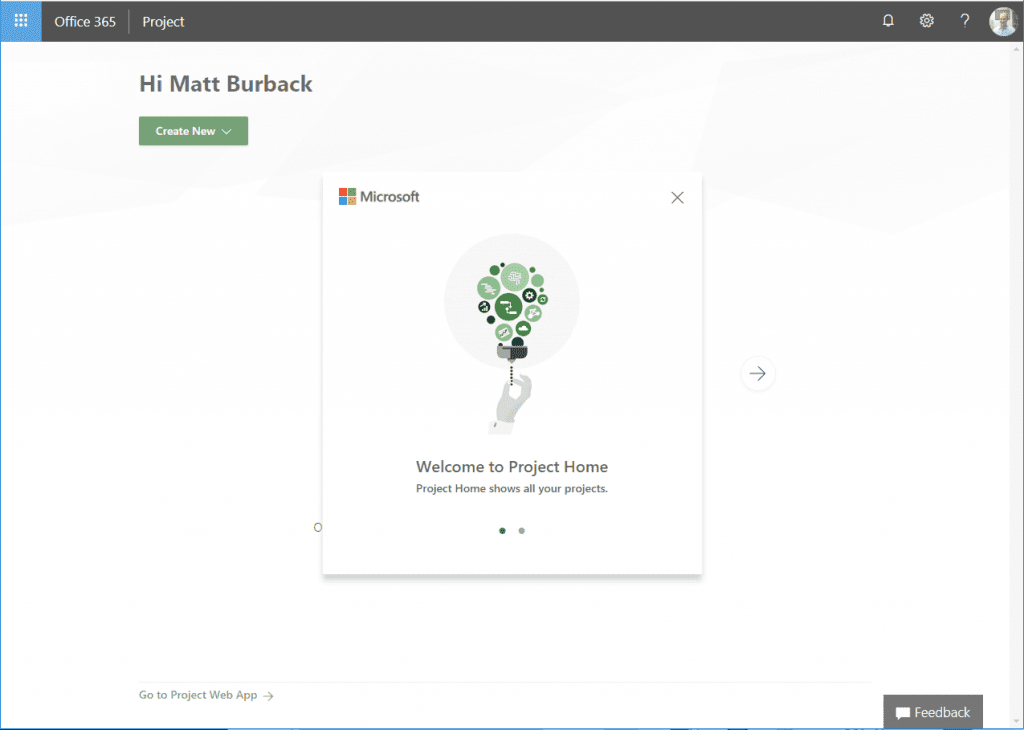
Task: Open the user profile avatar menu
Action: 1003,21
